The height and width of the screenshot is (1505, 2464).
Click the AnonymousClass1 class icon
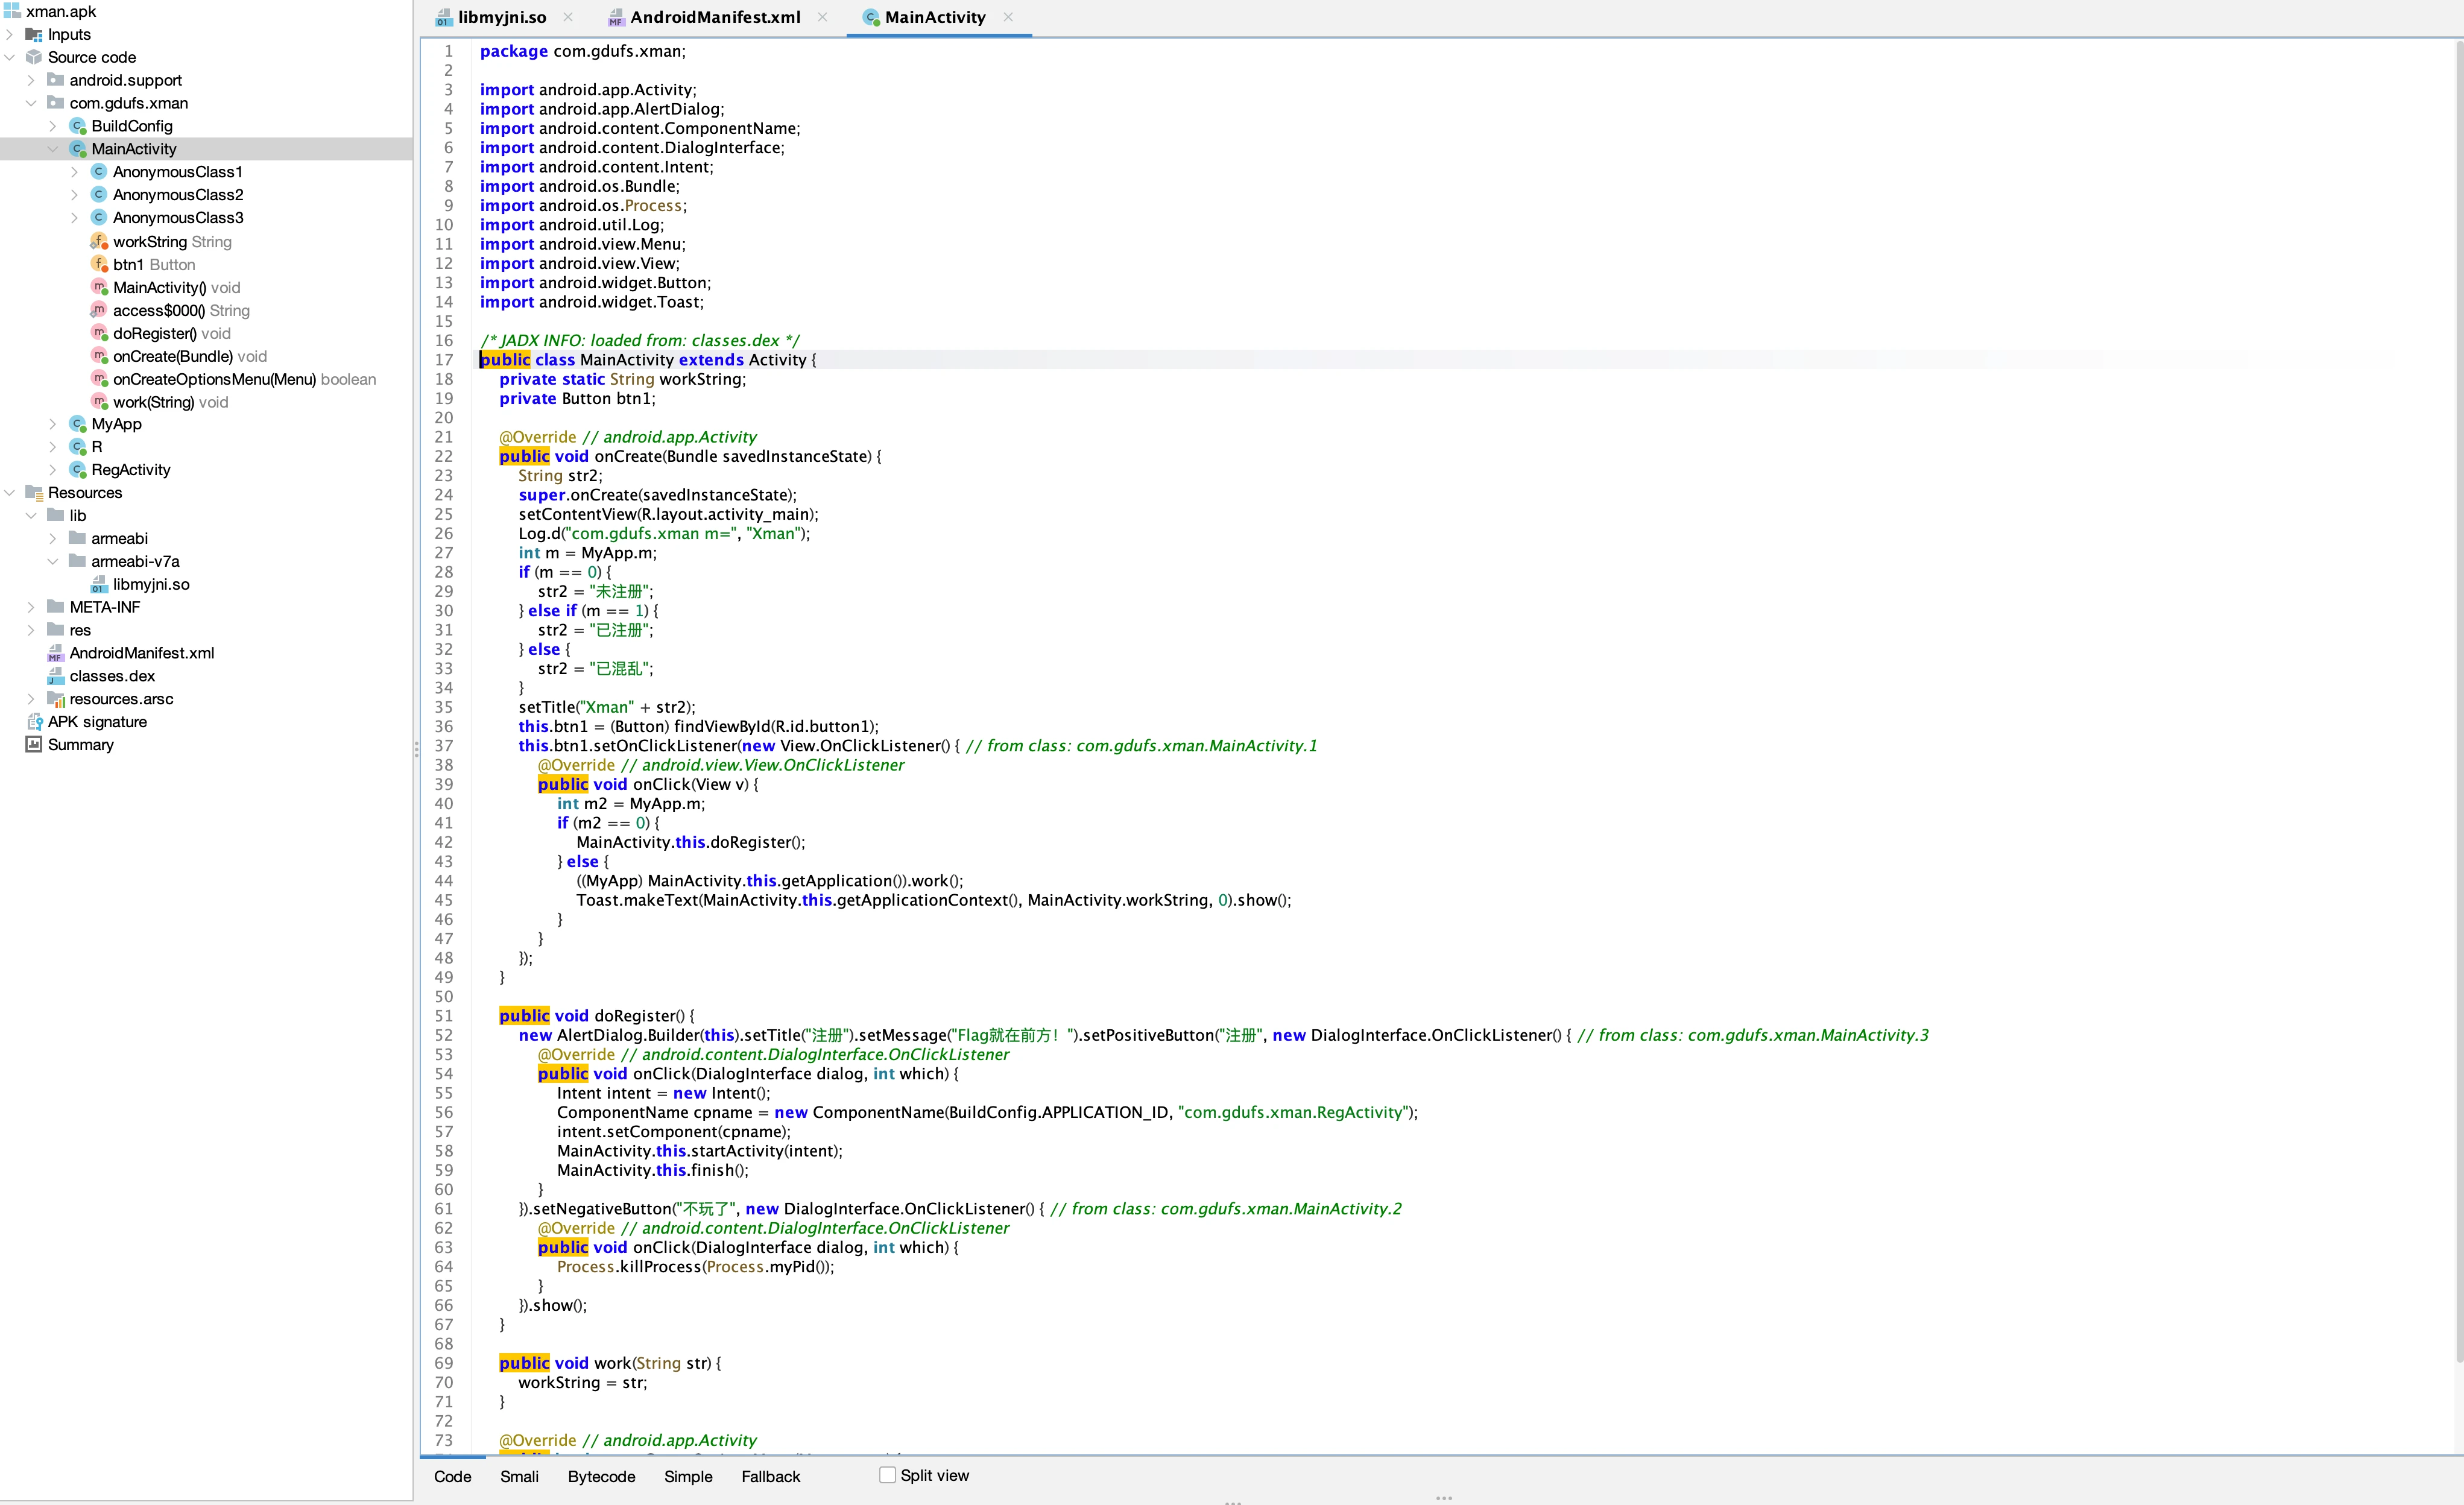tap(99, 172)
